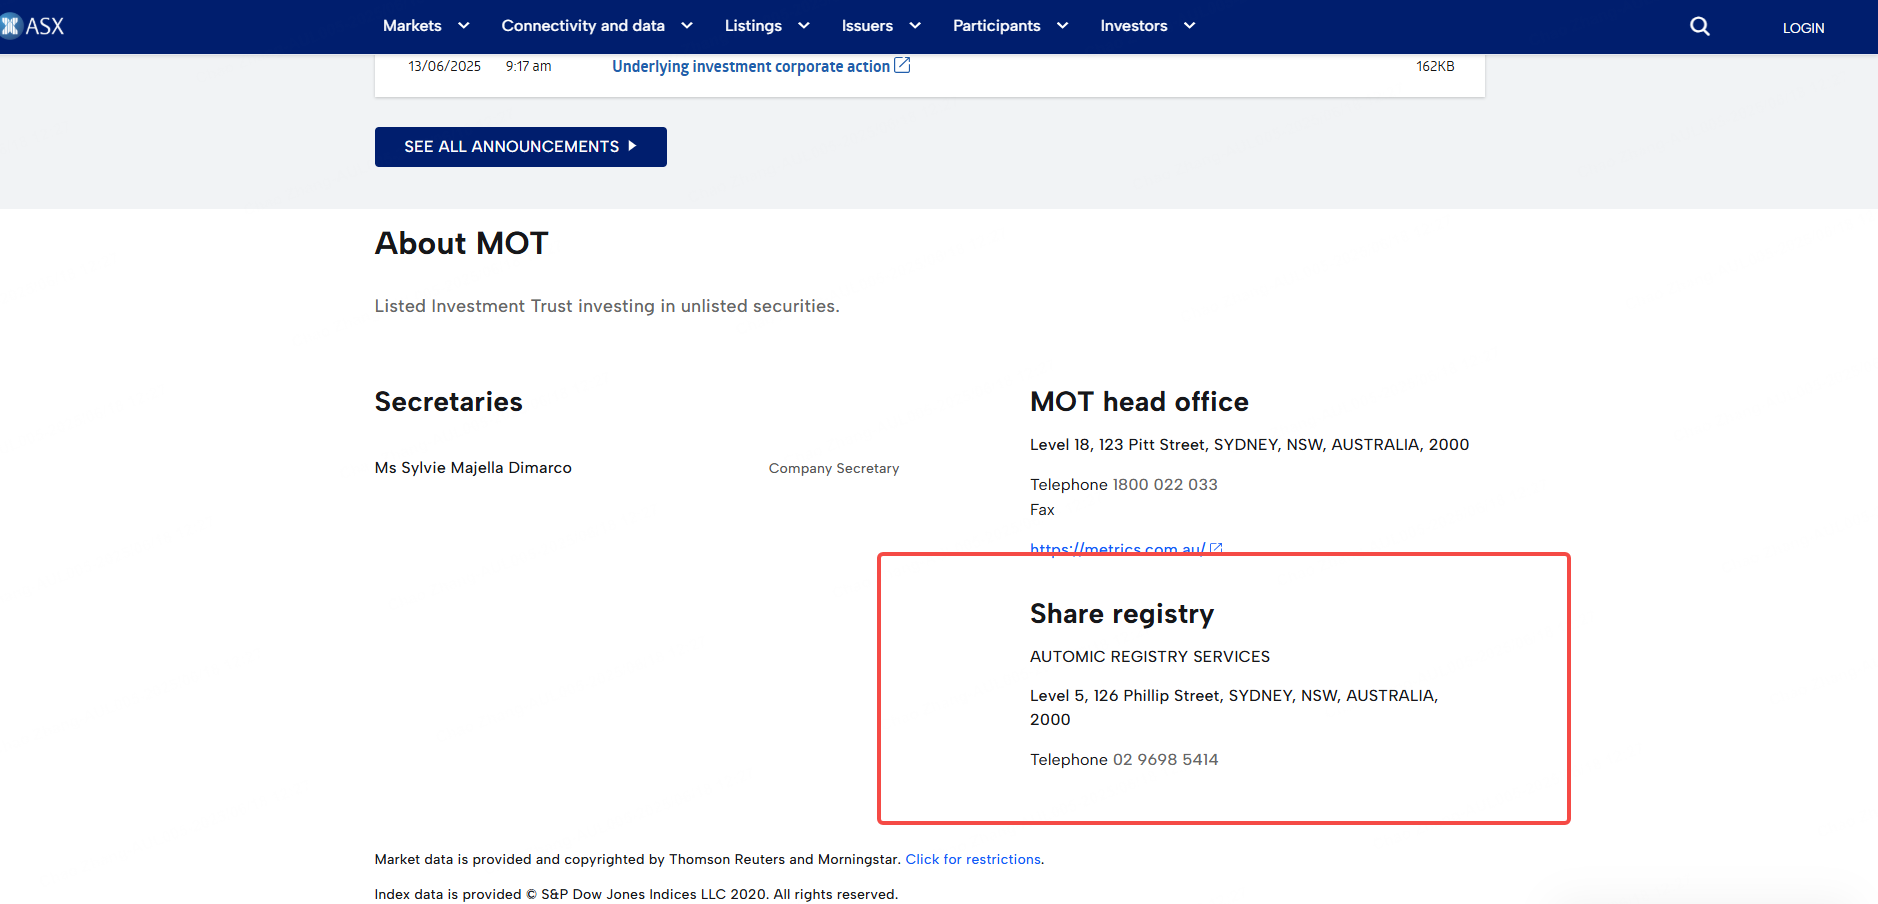
Task: Click external-link icon next to metrics.com.au
Action: [1216, 549]
